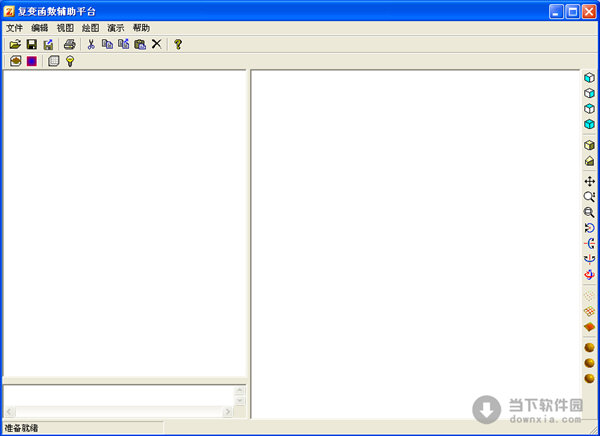This screenshot has width=600, height=436.
Task: Click the wireframe grid mesh icon
Action: point(589,311)
